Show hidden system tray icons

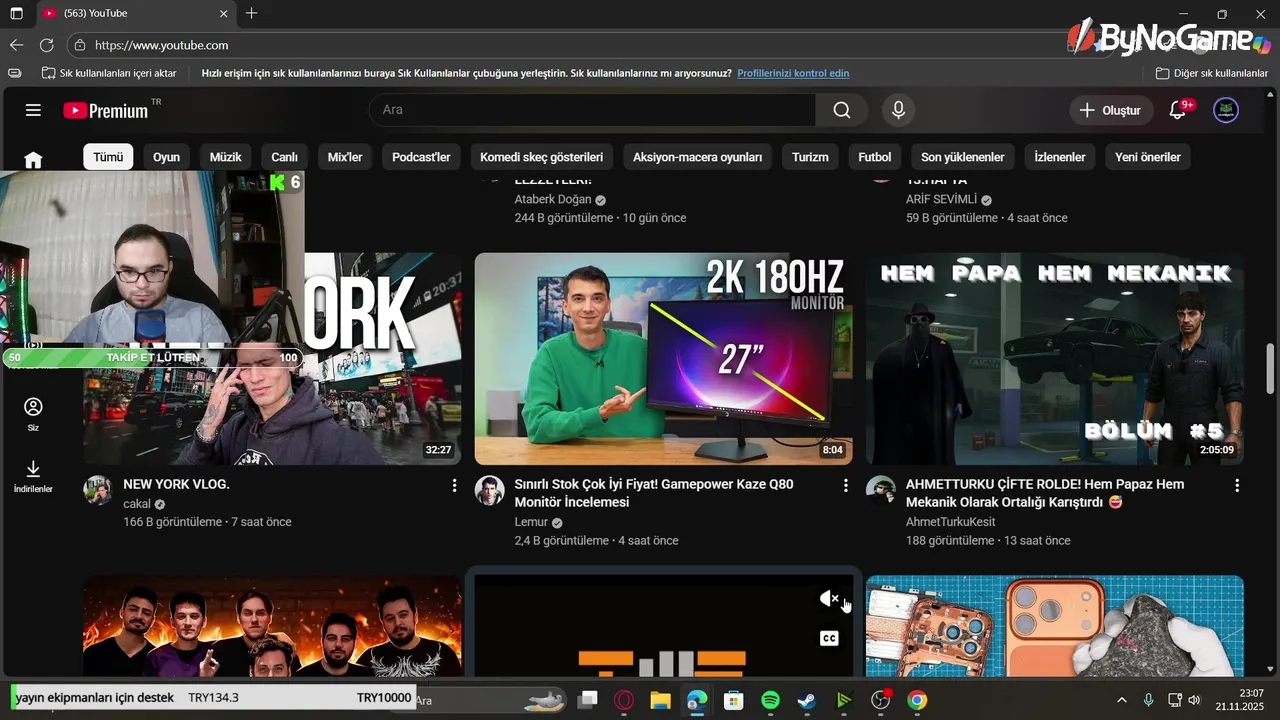click(x=1121, y=700)
